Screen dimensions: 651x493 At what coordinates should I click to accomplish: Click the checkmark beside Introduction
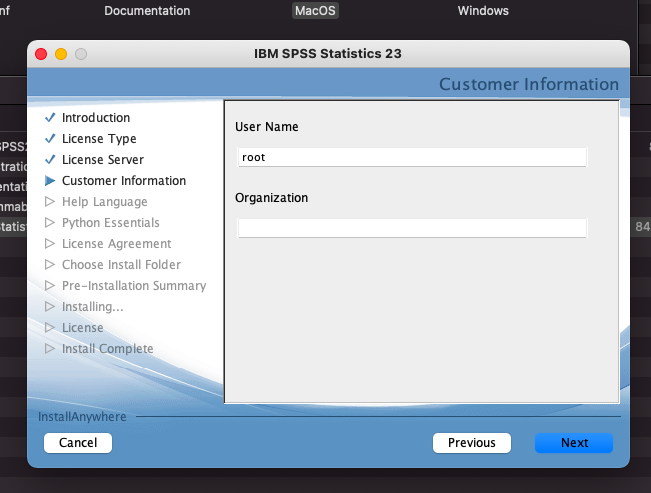50,118
